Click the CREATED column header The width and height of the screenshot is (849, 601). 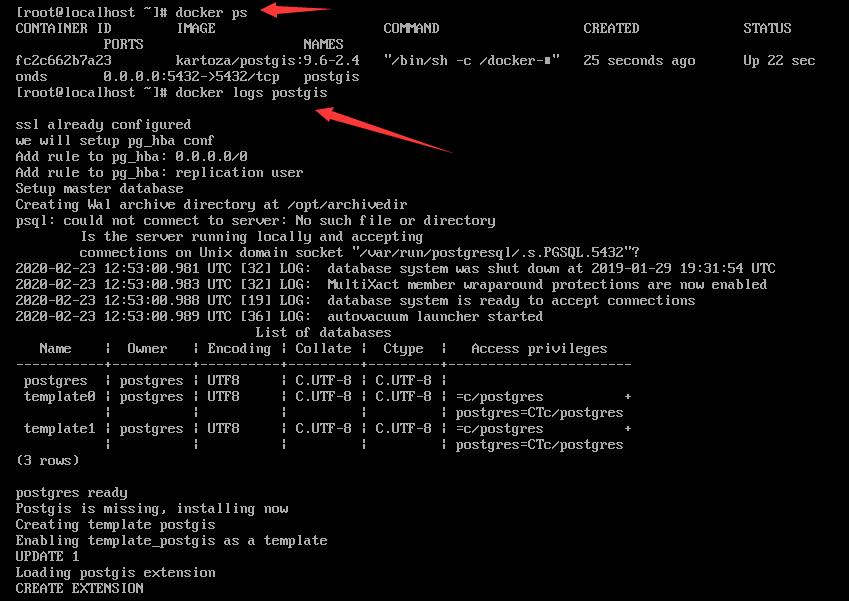(x=611, y=28)
